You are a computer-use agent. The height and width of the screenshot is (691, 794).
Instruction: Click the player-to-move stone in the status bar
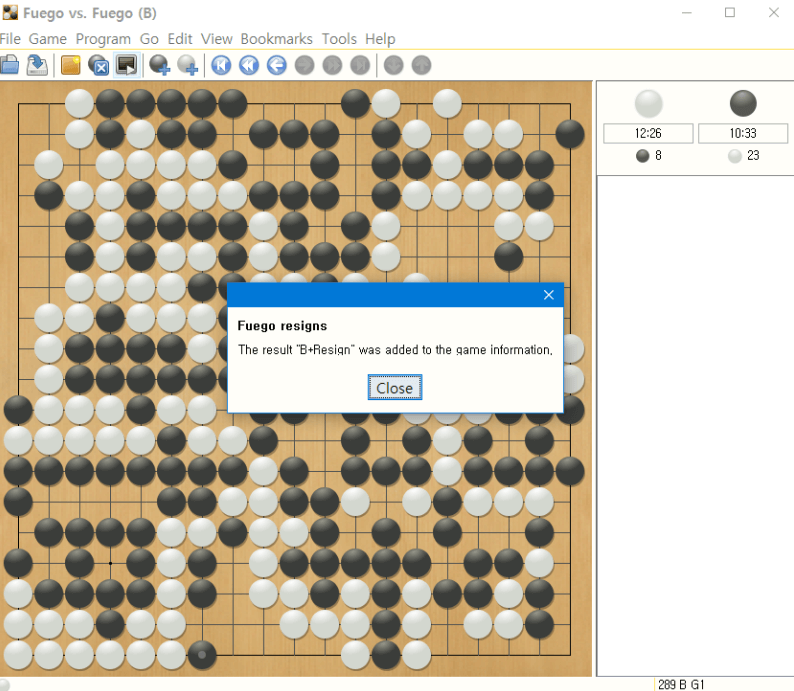click(5, 685)
